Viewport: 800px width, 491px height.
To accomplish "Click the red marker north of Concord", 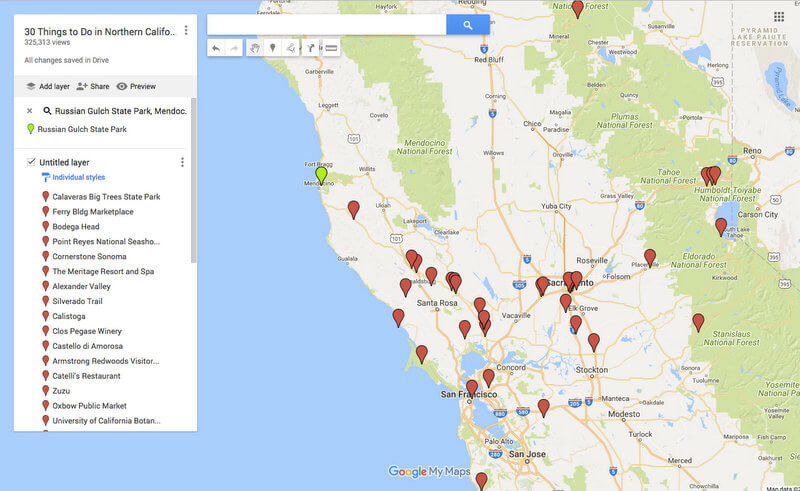I will pyautogui.click(x=488, y=377).
